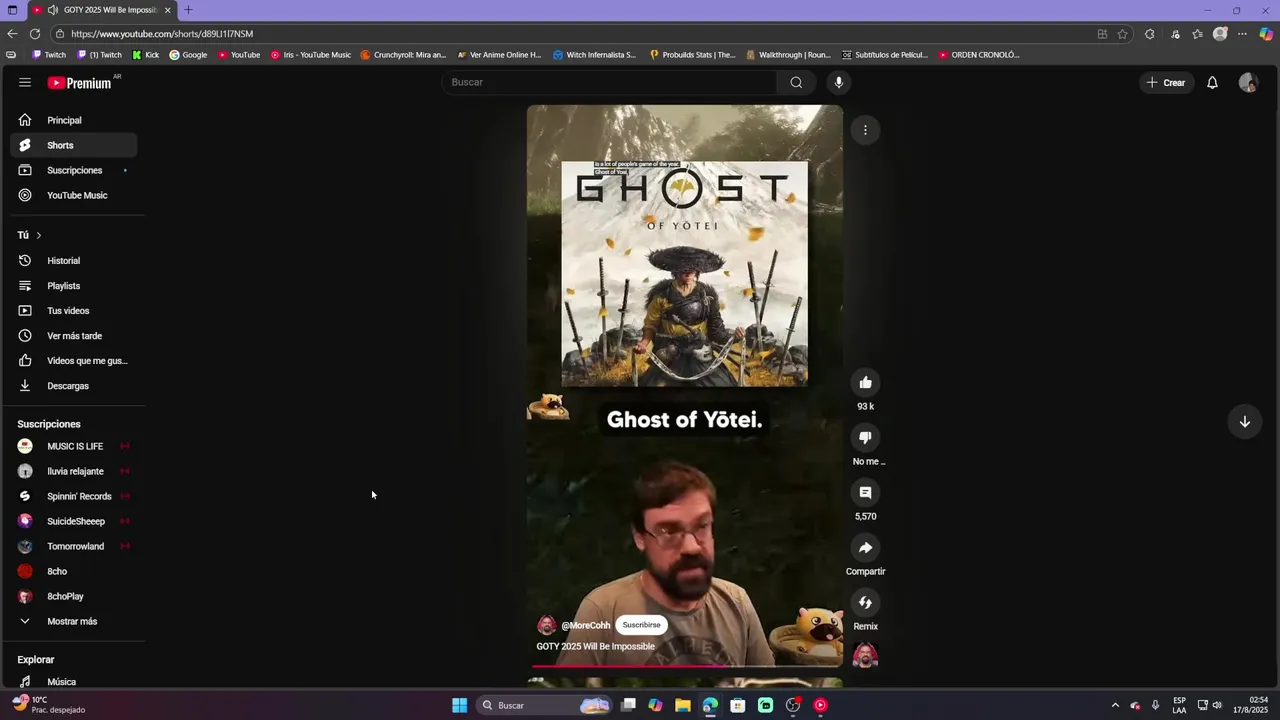The height and width of the screenshot is (720, 1280).
Task: Click the Crear button
Action: [x=1166, y=83]
